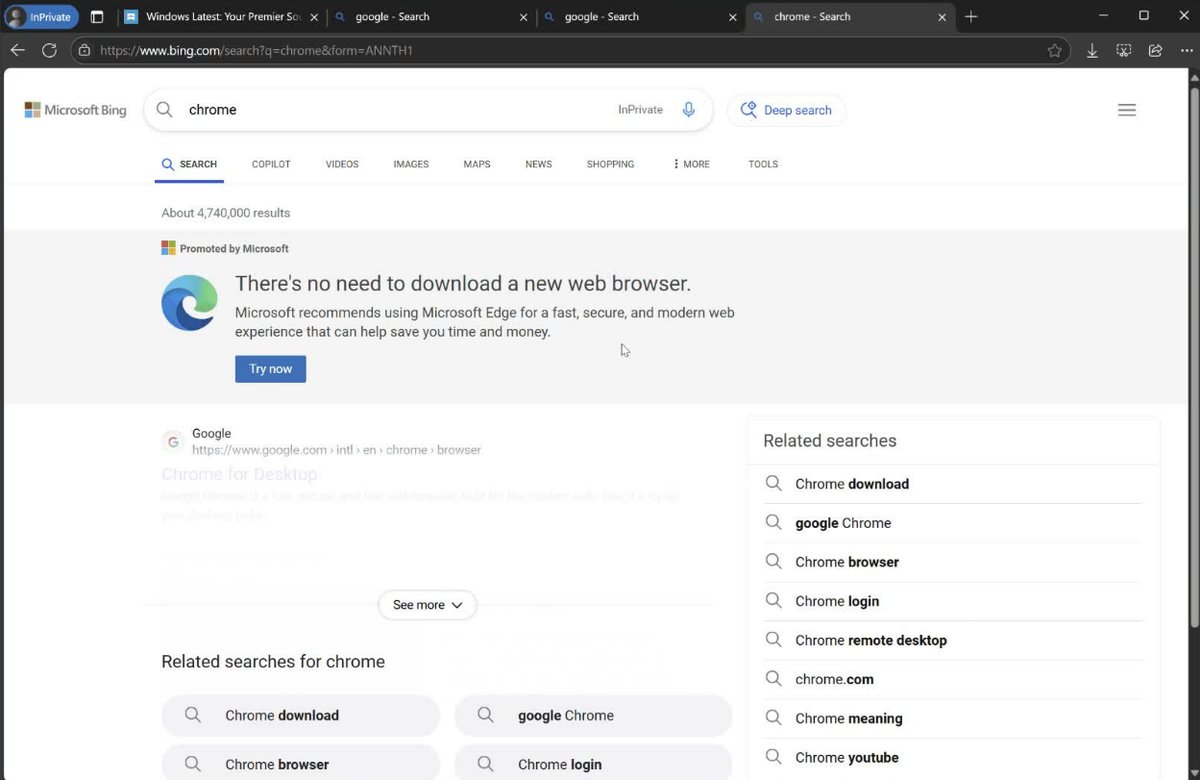The width and height of the screenshot is (1200, 780).
Task: Start voice search with microphone icon
Action: click(688, 110)
